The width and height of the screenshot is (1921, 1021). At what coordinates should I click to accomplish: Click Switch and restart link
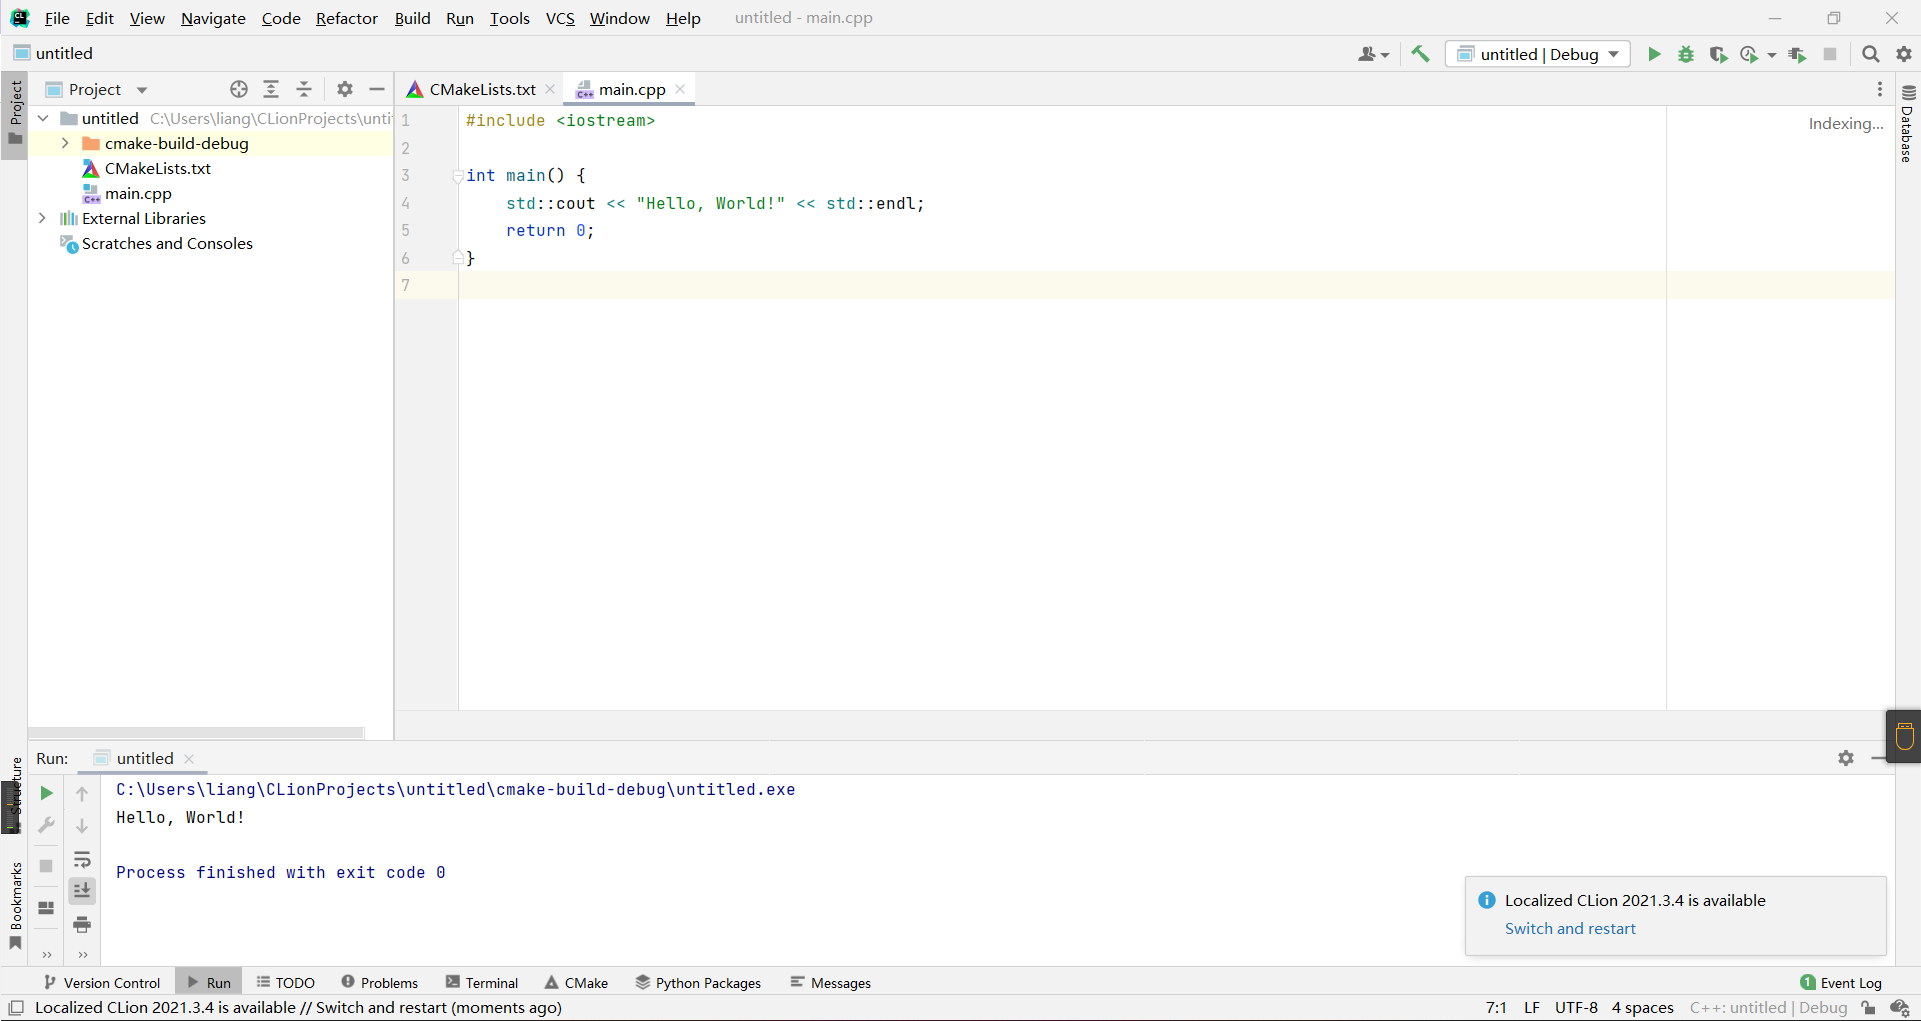tap(1570, 928)
